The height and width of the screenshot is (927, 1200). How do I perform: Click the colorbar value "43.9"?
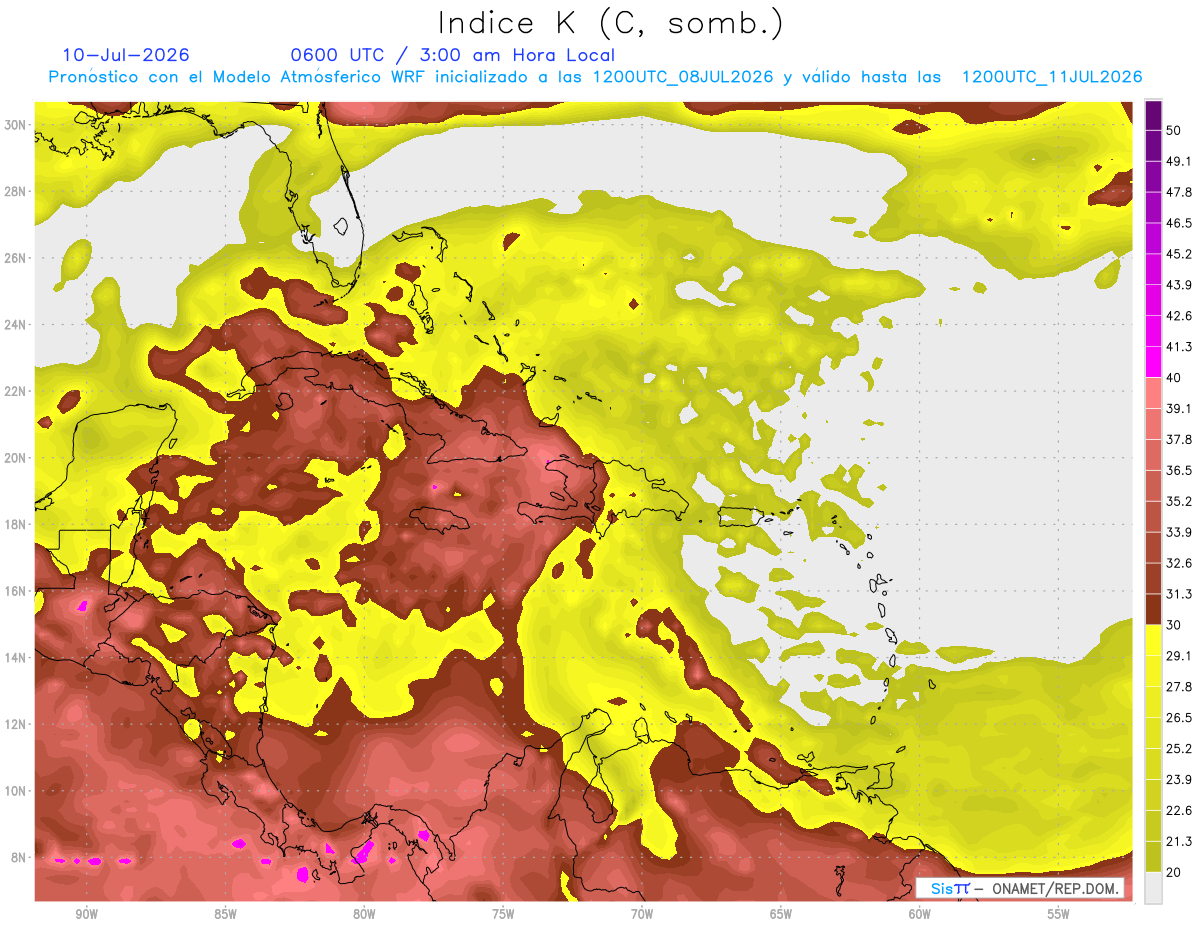(x=1179, y=285)
